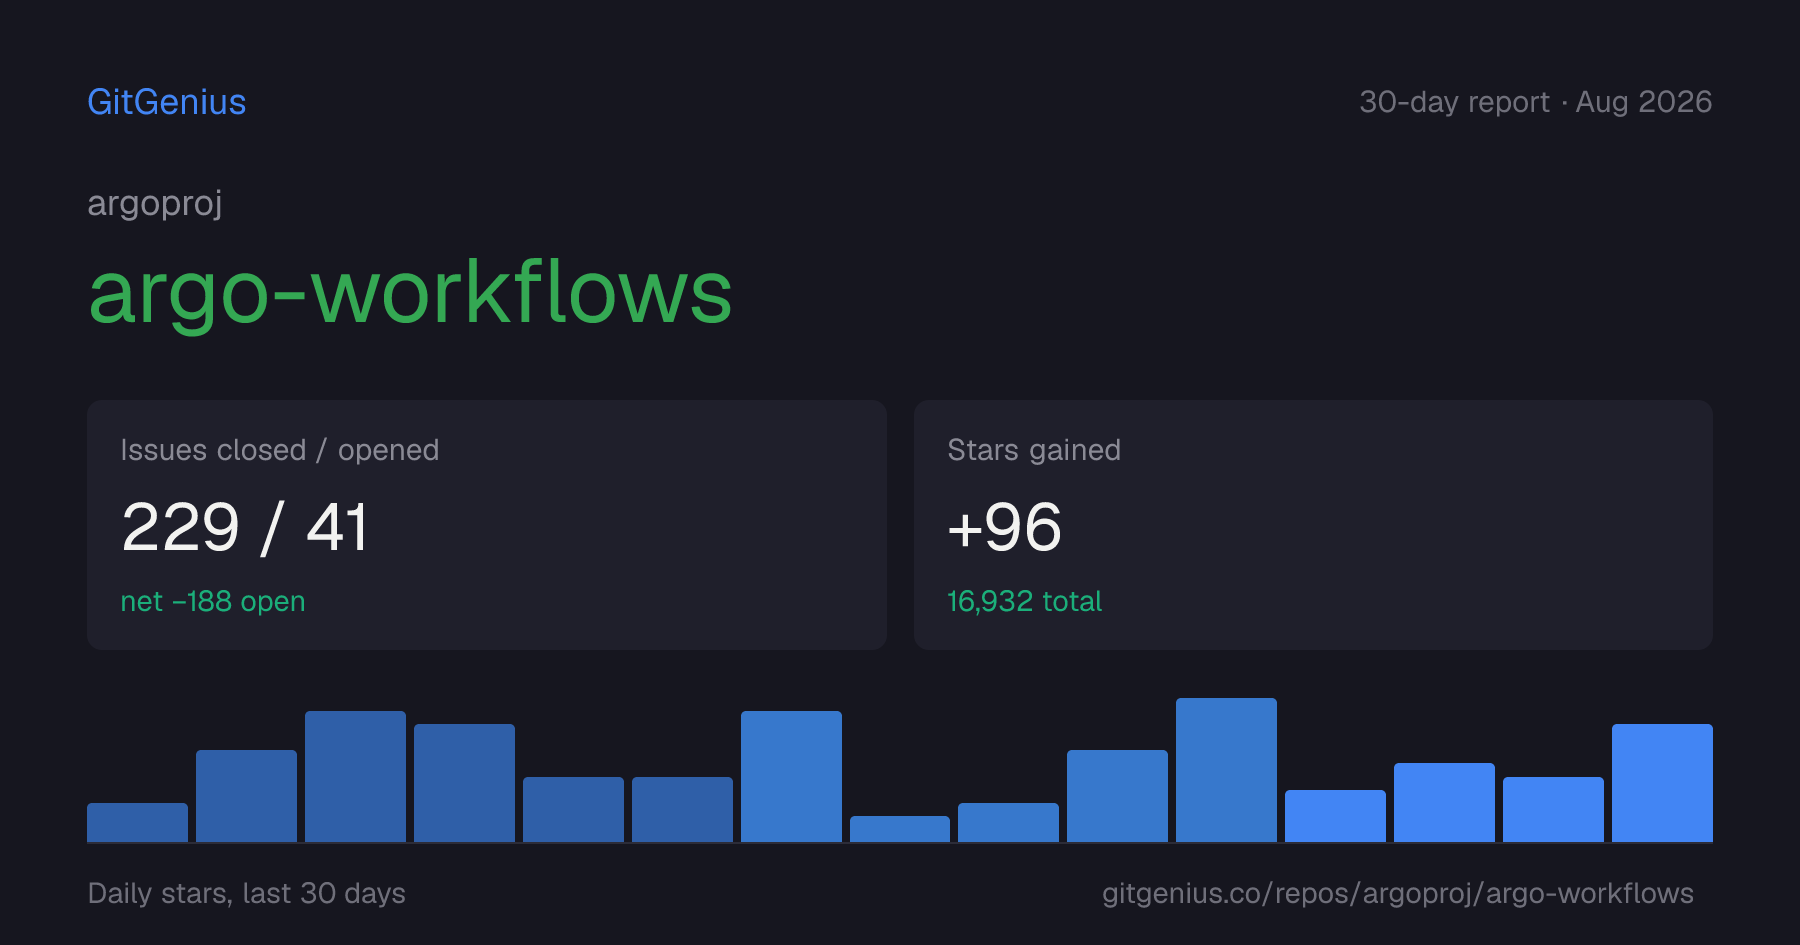Click the "Issues closed / opened" label
This screenshot has height=945, width=1800.
280,450
